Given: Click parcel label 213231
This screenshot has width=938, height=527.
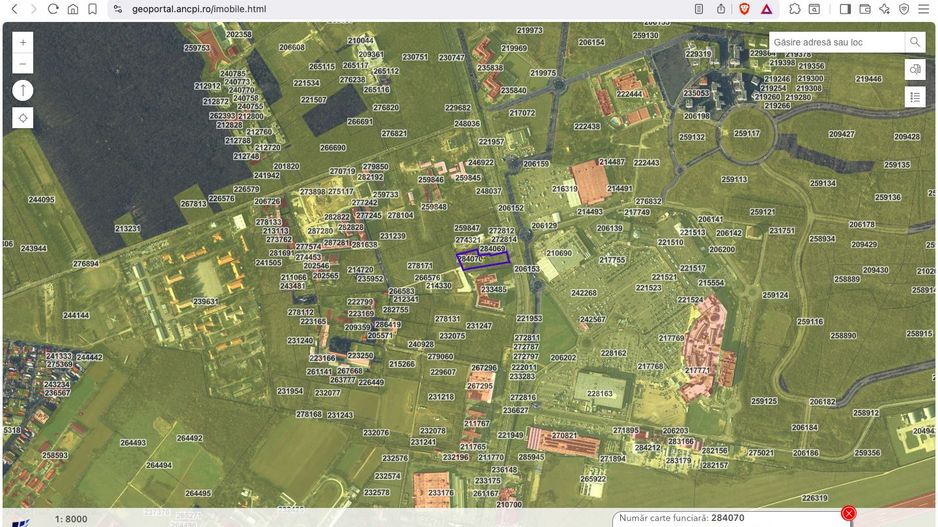Looking at the screenshot, I should 127,229.
